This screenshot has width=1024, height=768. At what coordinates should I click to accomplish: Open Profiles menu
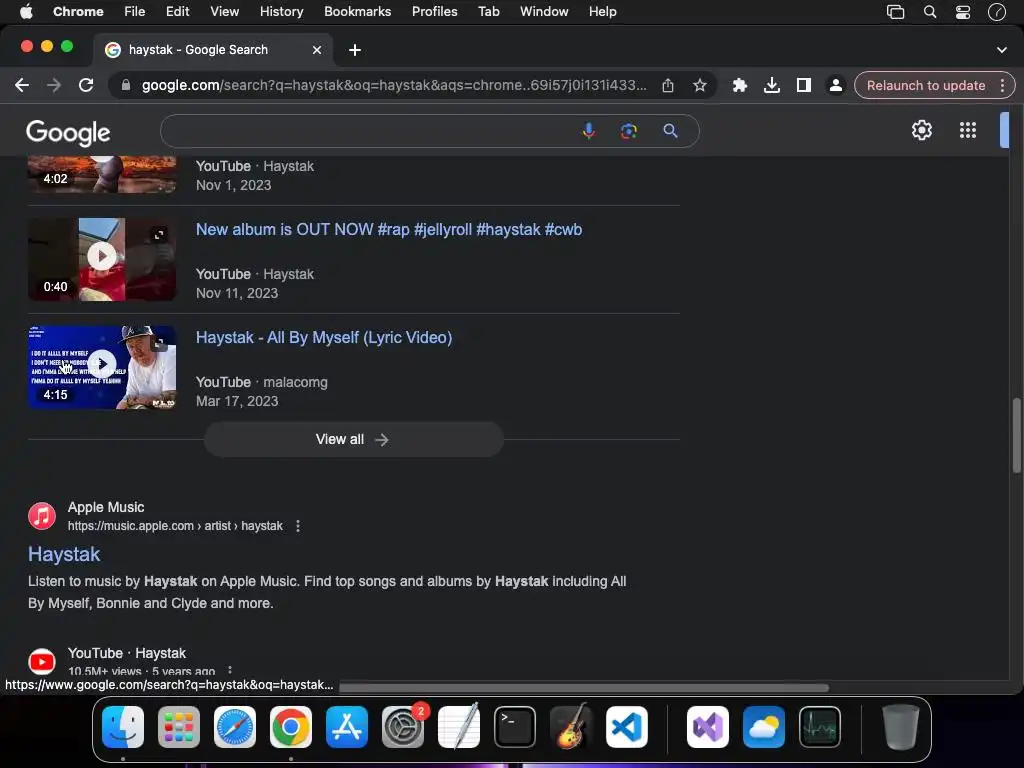pos(434,11)
